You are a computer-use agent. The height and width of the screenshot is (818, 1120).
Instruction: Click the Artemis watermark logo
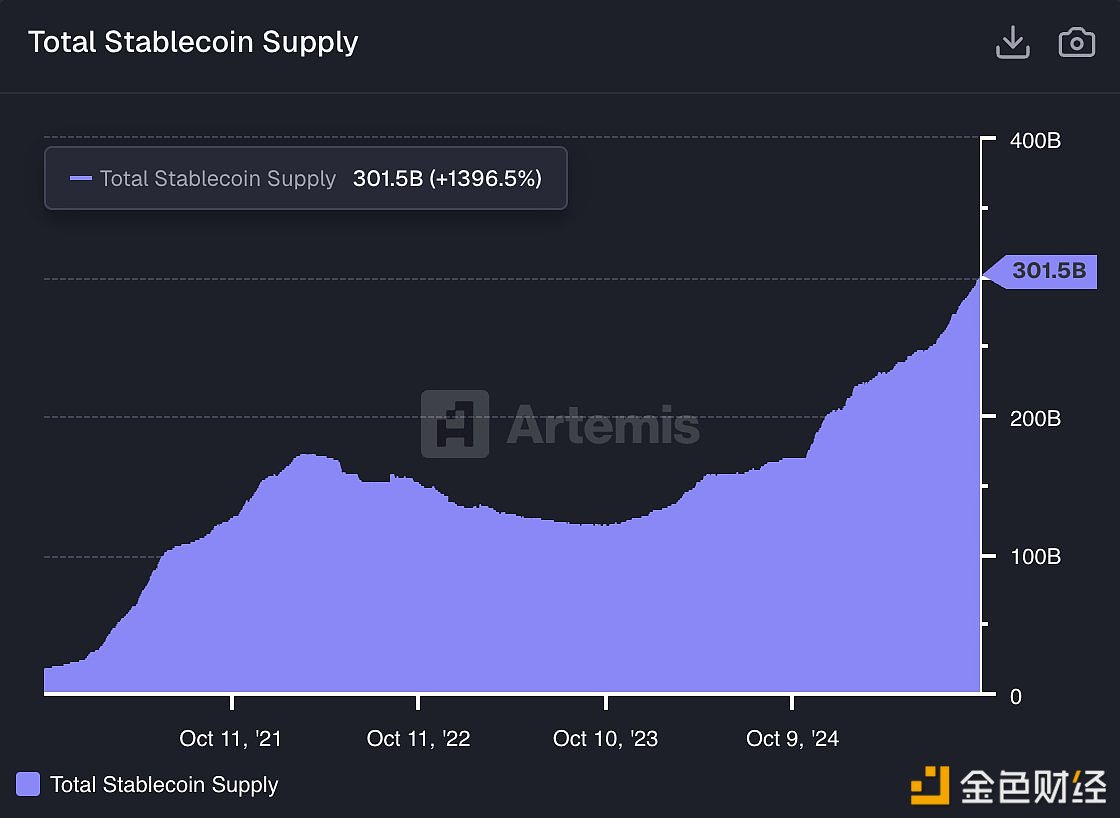click(455, 424)
